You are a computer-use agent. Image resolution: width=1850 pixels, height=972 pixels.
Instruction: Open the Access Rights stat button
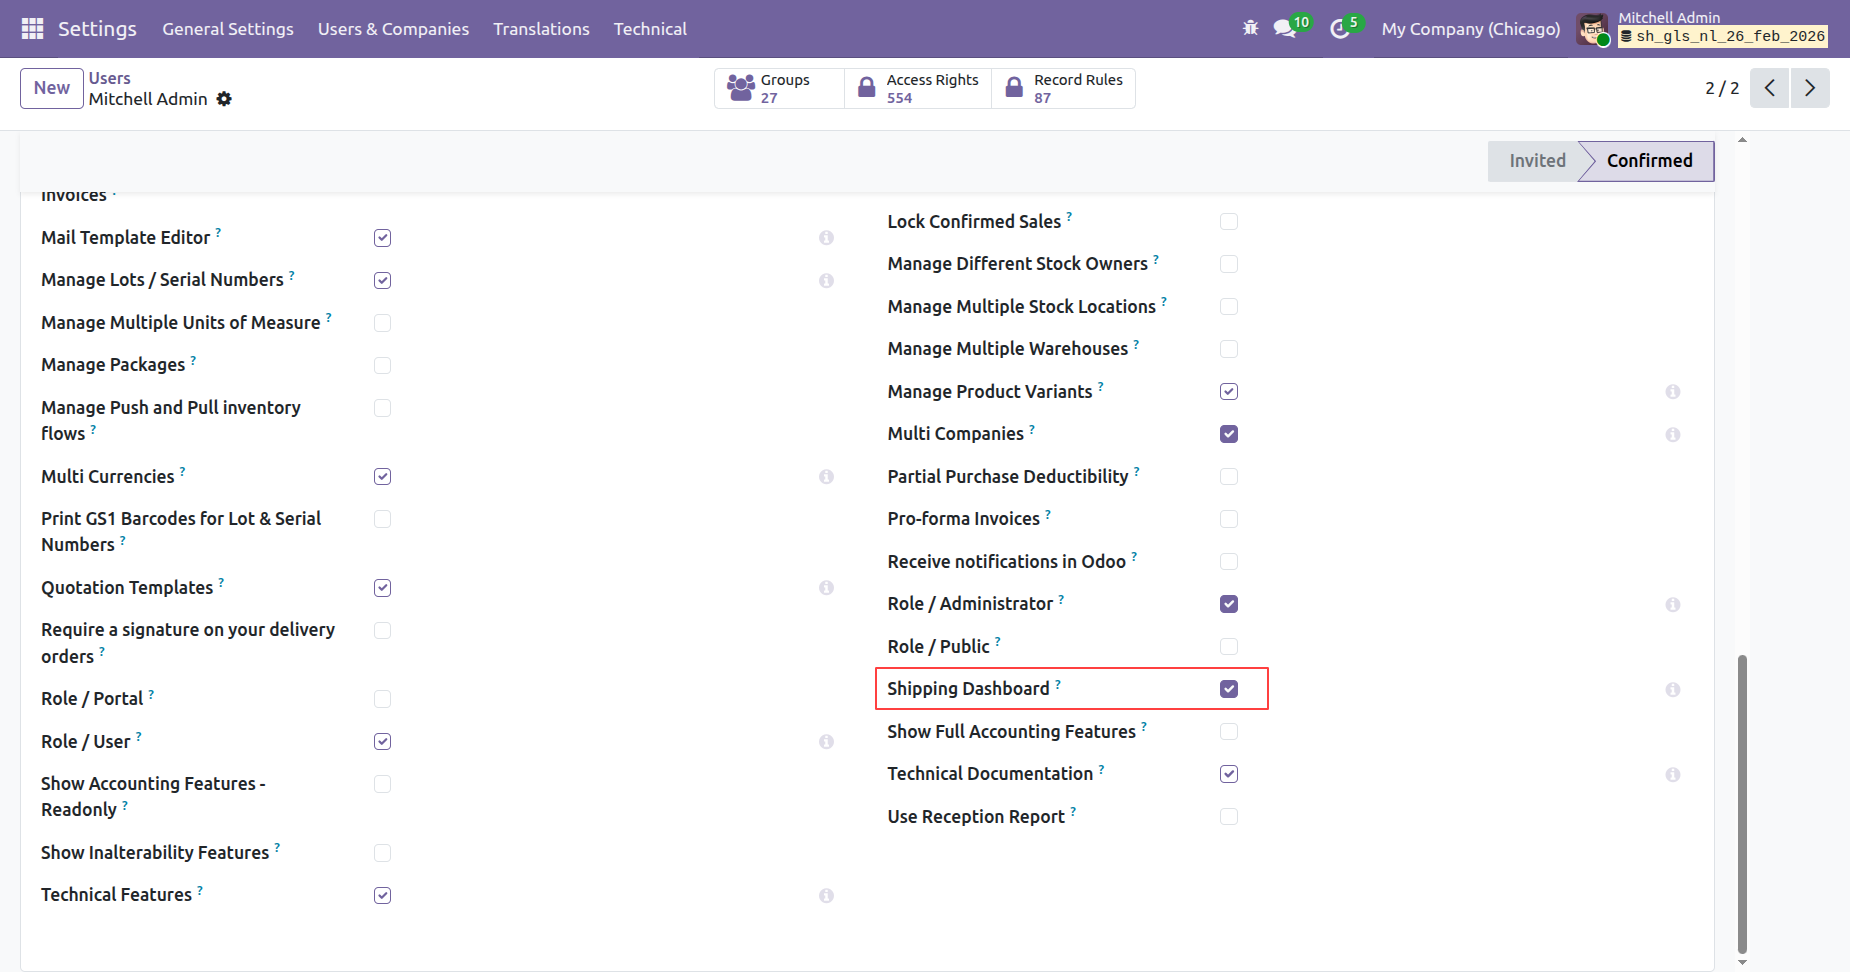(x=918, y=88)
